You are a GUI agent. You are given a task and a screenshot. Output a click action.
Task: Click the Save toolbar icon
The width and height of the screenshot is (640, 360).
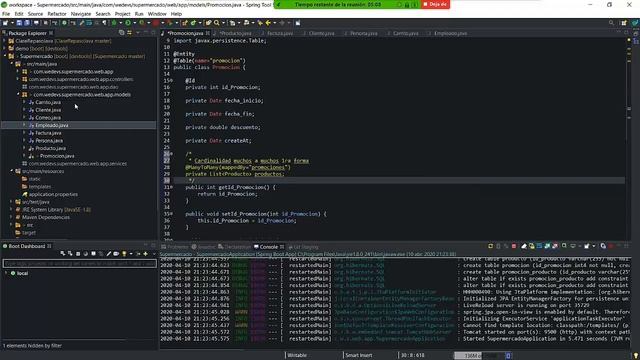[19, 23]
